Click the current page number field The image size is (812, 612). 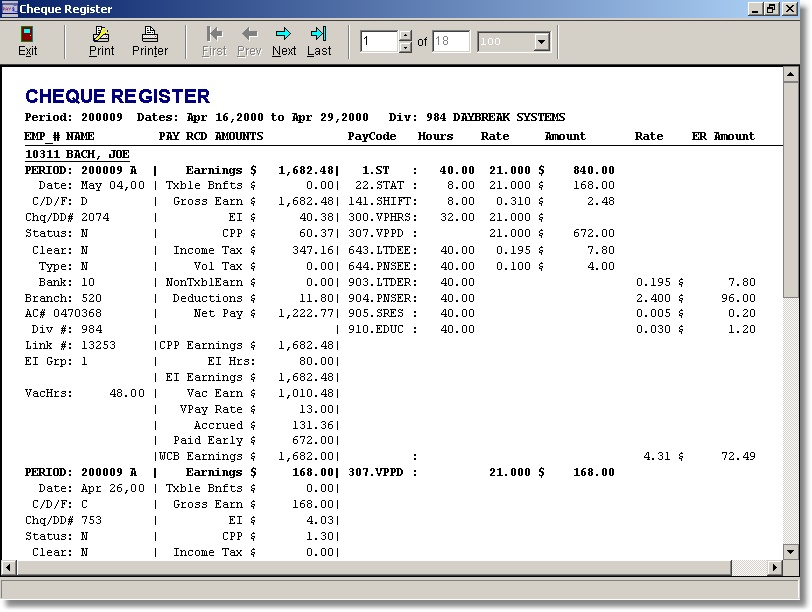[379, 42]
